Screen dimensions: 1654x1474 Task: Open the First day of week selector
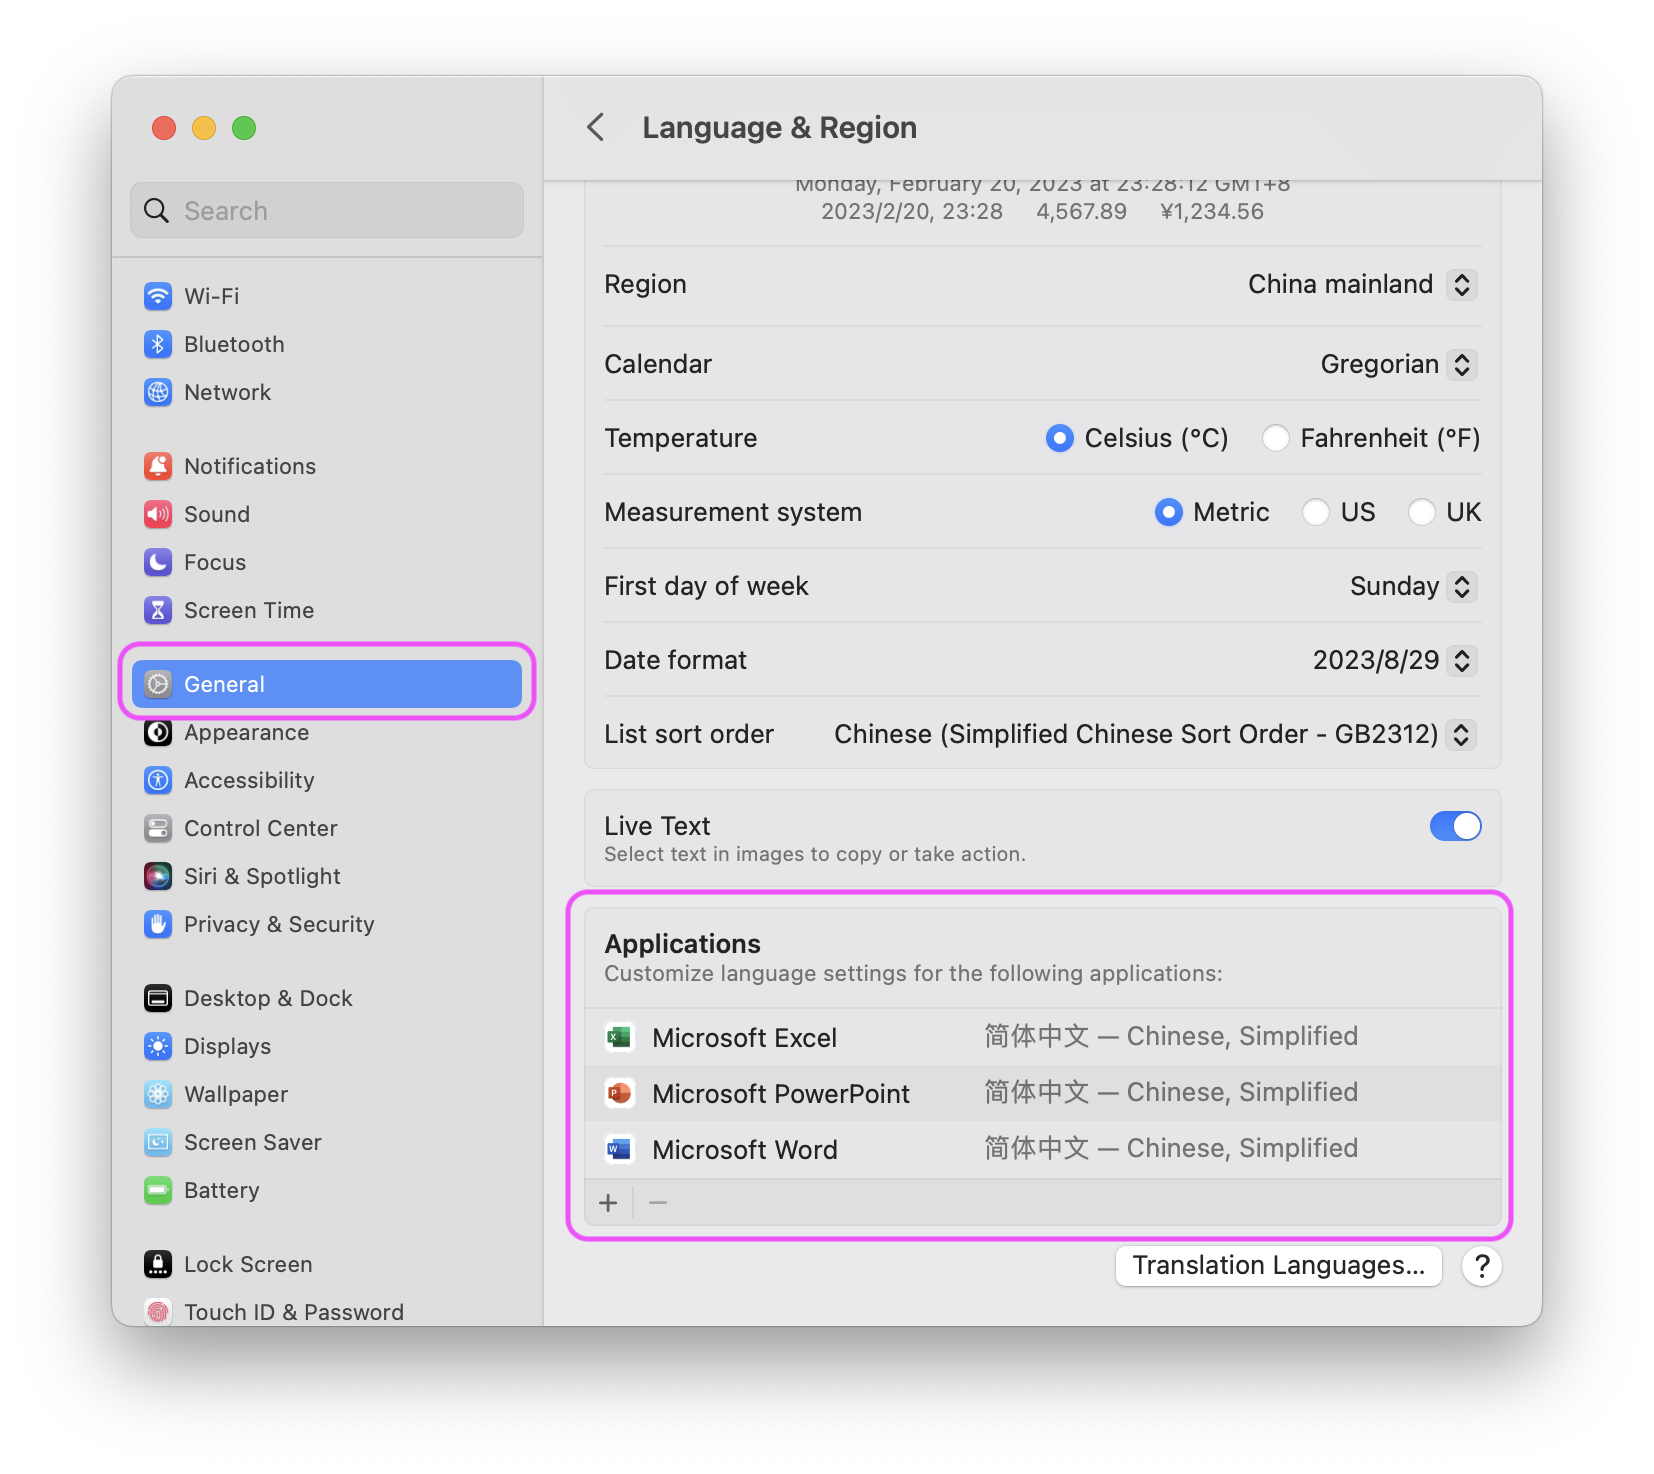tap(1462, 586)
